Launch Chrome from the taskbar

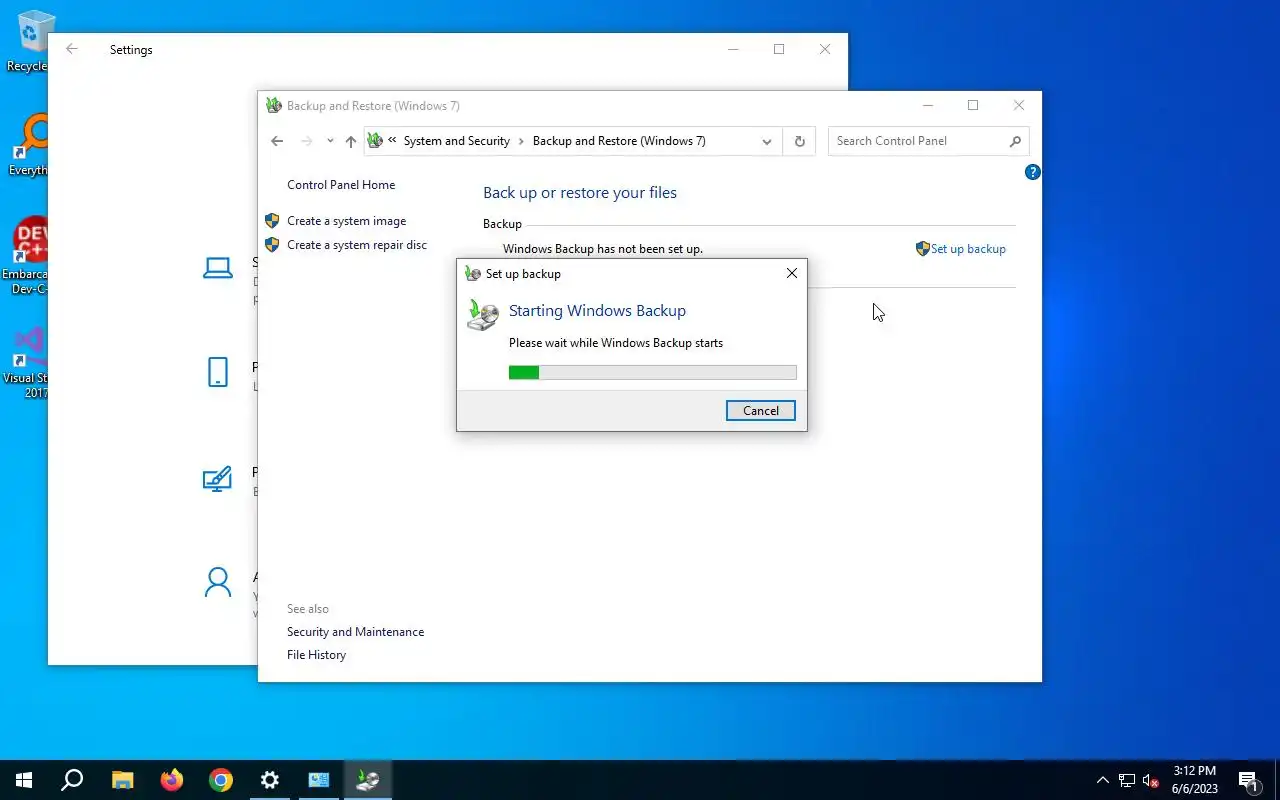pos(221,780)
